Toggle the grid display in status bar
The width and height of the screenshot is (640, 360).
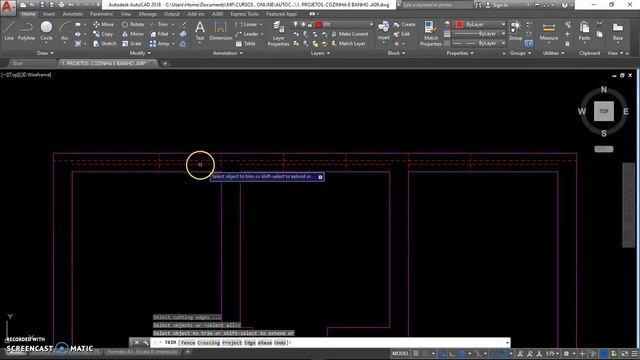416,353
